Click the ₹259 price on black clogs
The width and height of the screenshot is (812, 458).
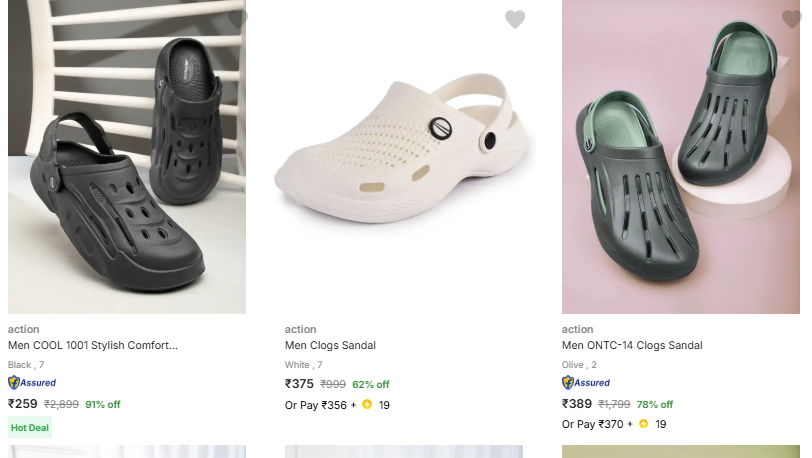(23, 404)
